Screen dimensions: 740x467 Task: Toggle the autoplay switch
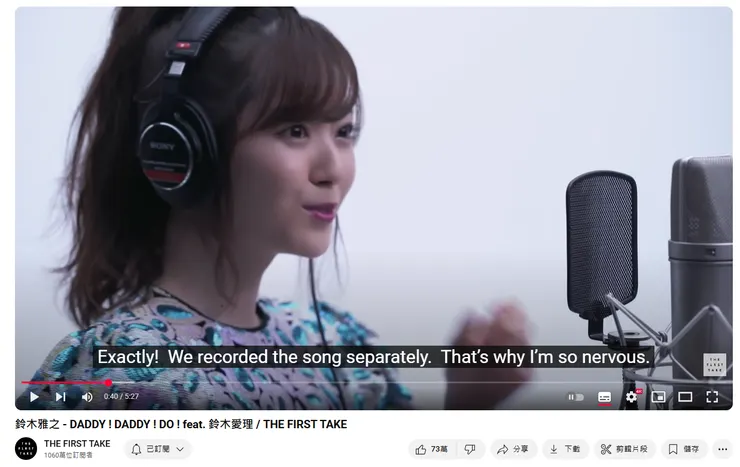pyautogui.click(x=576, y=397)
